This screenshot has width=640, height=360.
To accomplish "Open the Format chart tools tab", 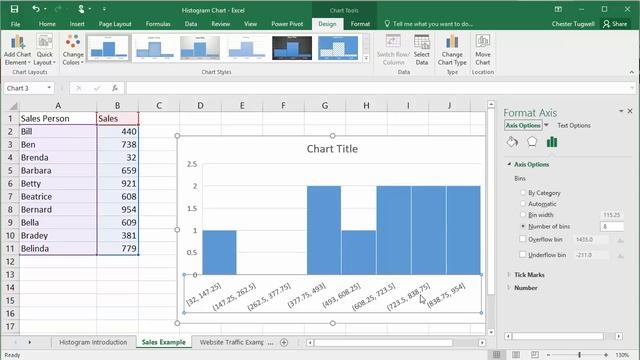I will (x=360, y=24).
